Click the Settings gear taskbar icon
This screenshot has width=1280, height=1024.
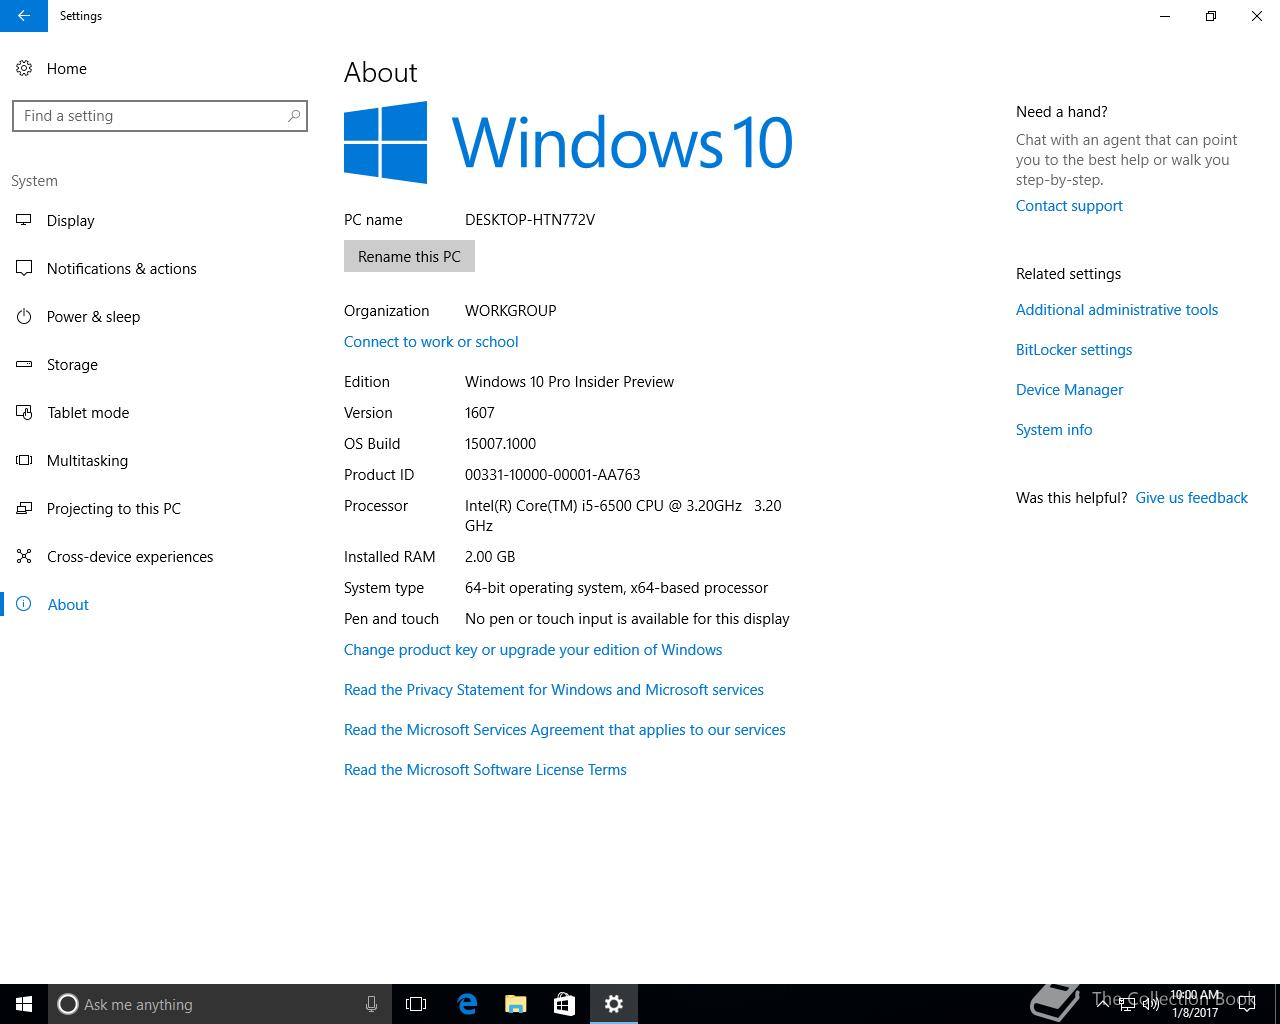(614, 1004)
